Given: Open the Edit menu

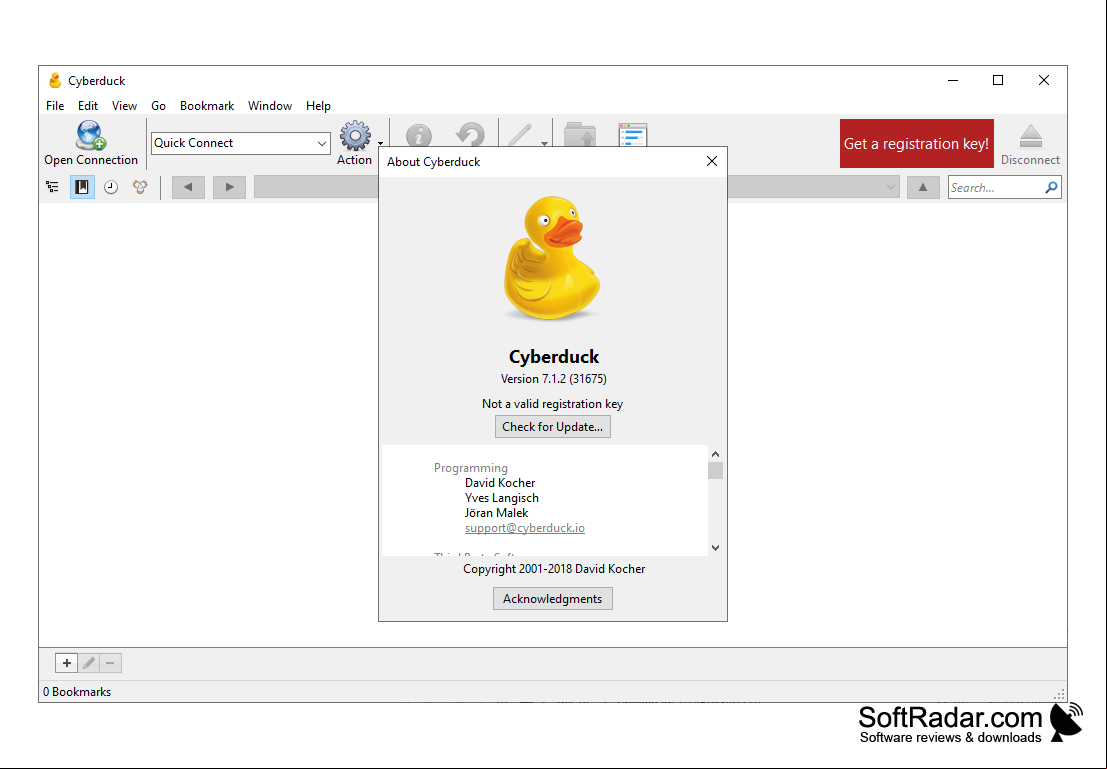Looking at the screenshot, I should coord(88,106).
